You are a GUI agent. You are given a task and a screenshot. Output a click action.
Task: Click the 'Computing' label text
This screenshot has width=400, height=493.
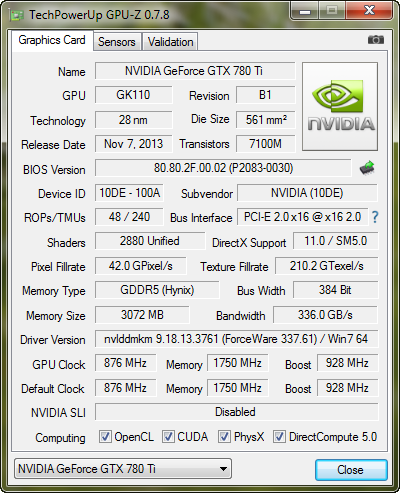(60, 438)
